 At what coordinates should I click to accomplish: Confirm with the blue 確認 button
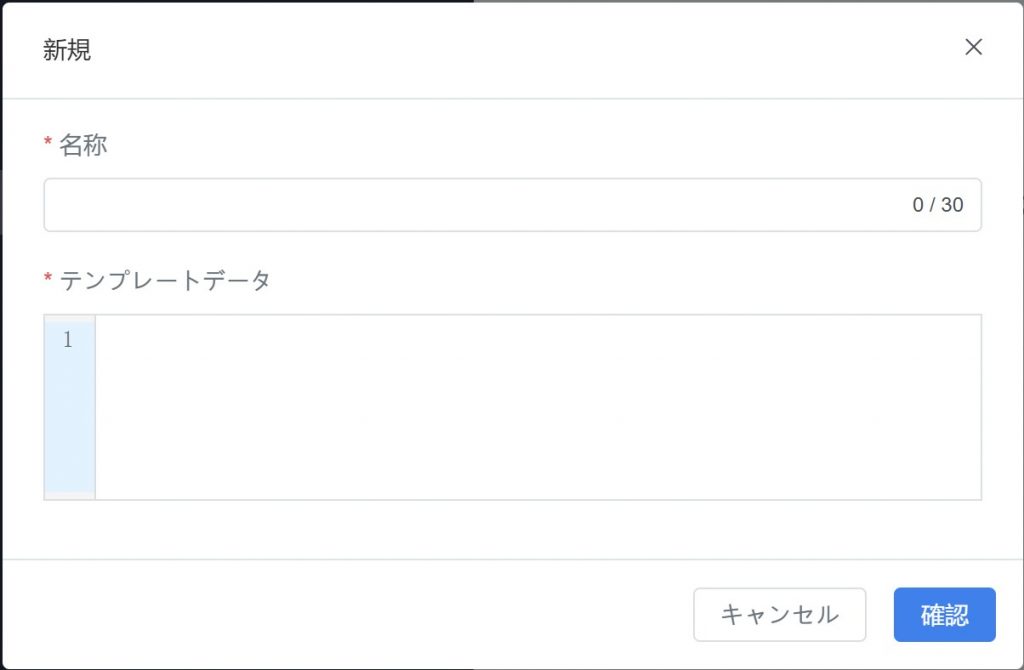(944, 614)
